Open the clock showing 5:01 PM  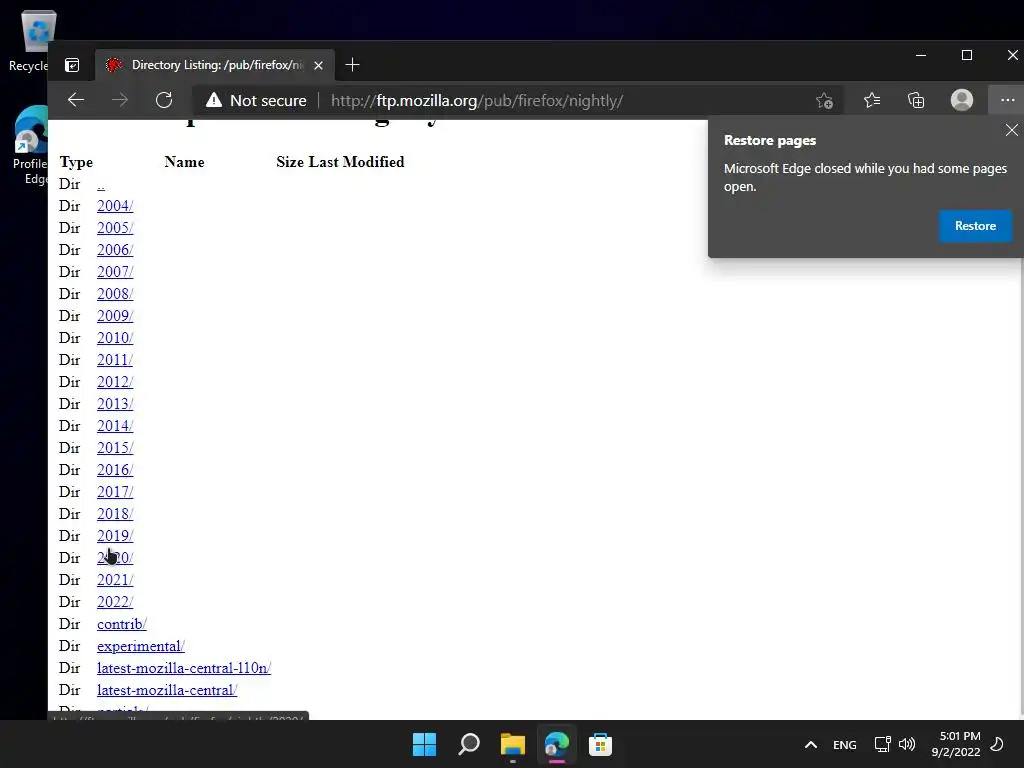(x=956, y=744)
